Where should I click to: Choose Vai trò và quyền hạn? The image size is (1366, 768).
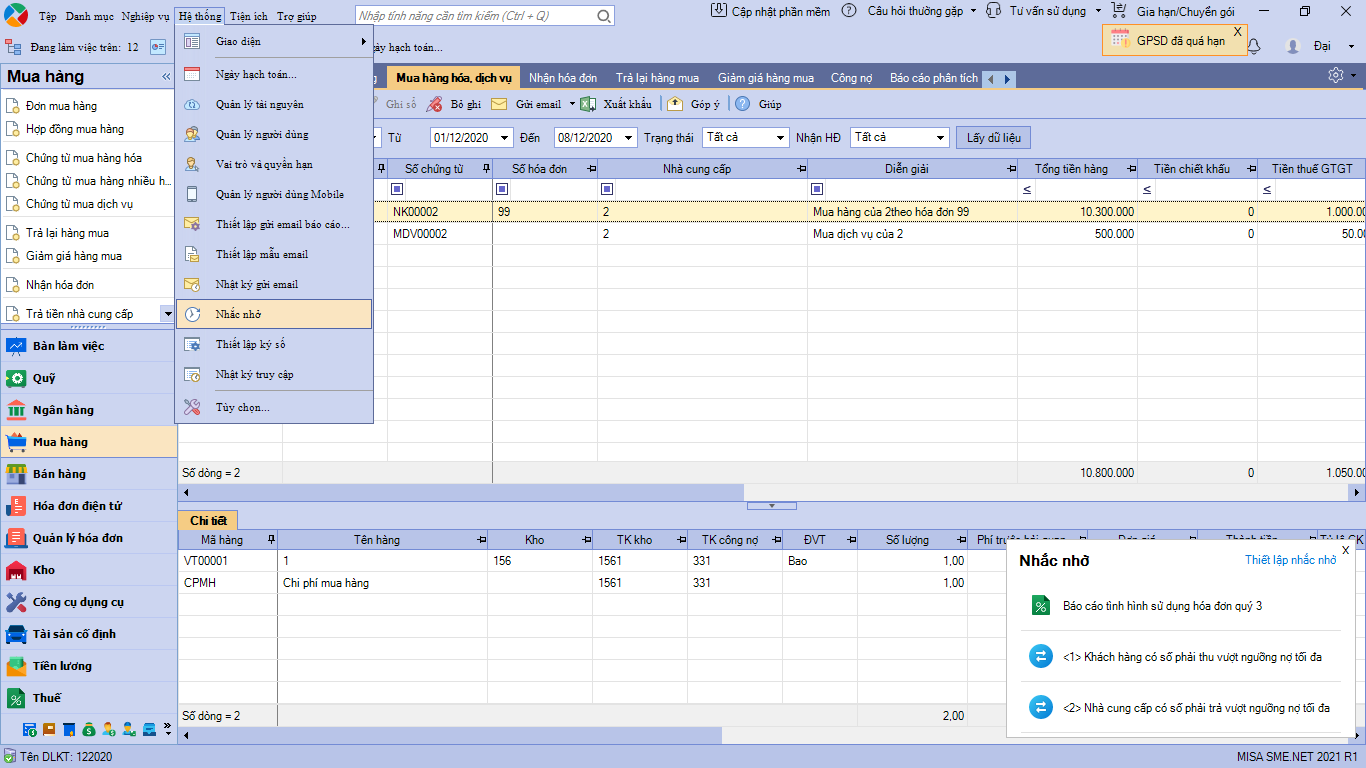[274, 164]
